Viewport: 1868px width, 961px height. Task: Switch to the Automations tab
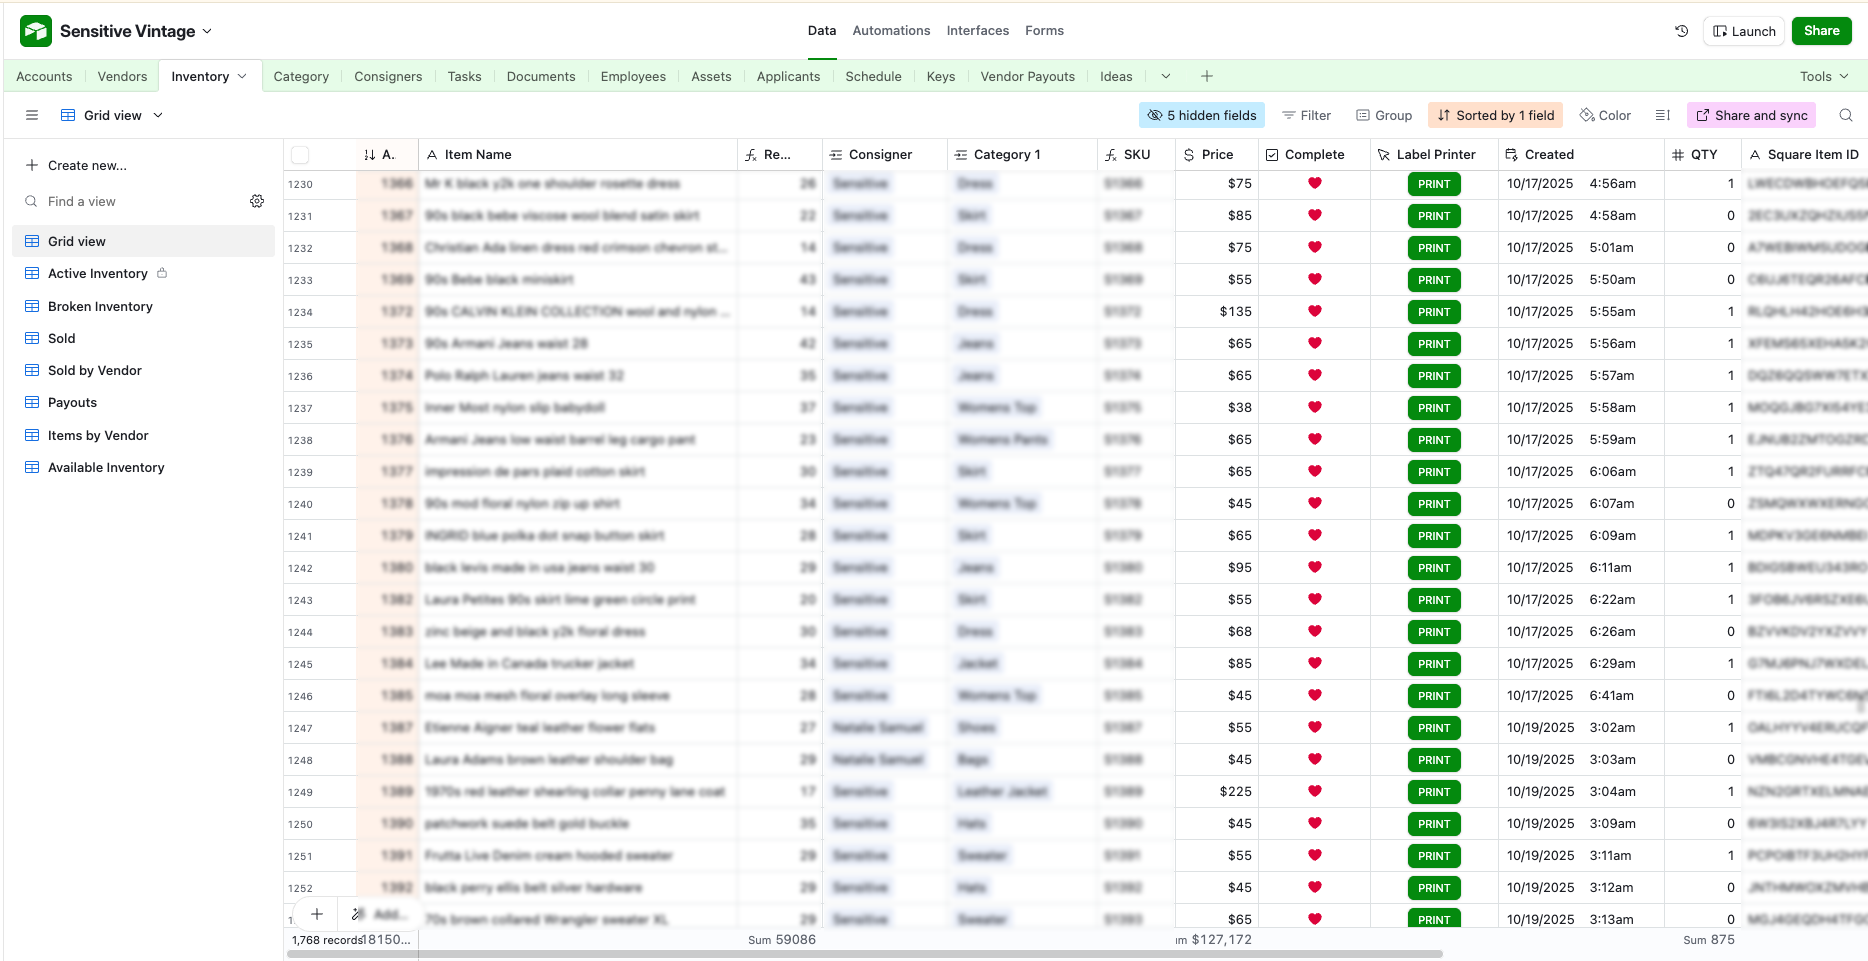[x=890, y=30]
